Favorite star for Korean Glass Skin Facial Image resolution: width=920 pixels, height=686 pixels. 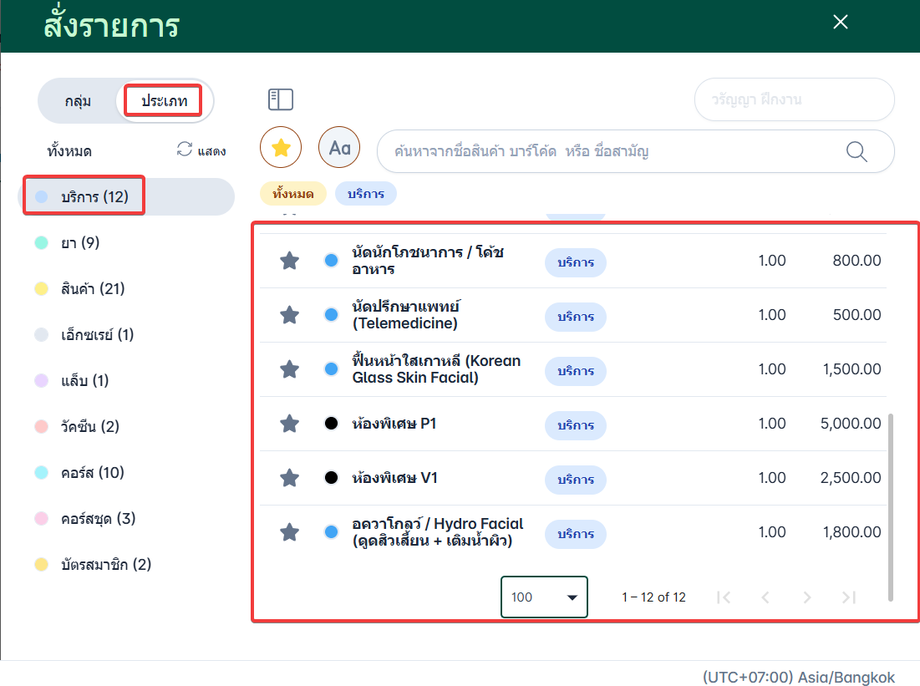[289, 369]
